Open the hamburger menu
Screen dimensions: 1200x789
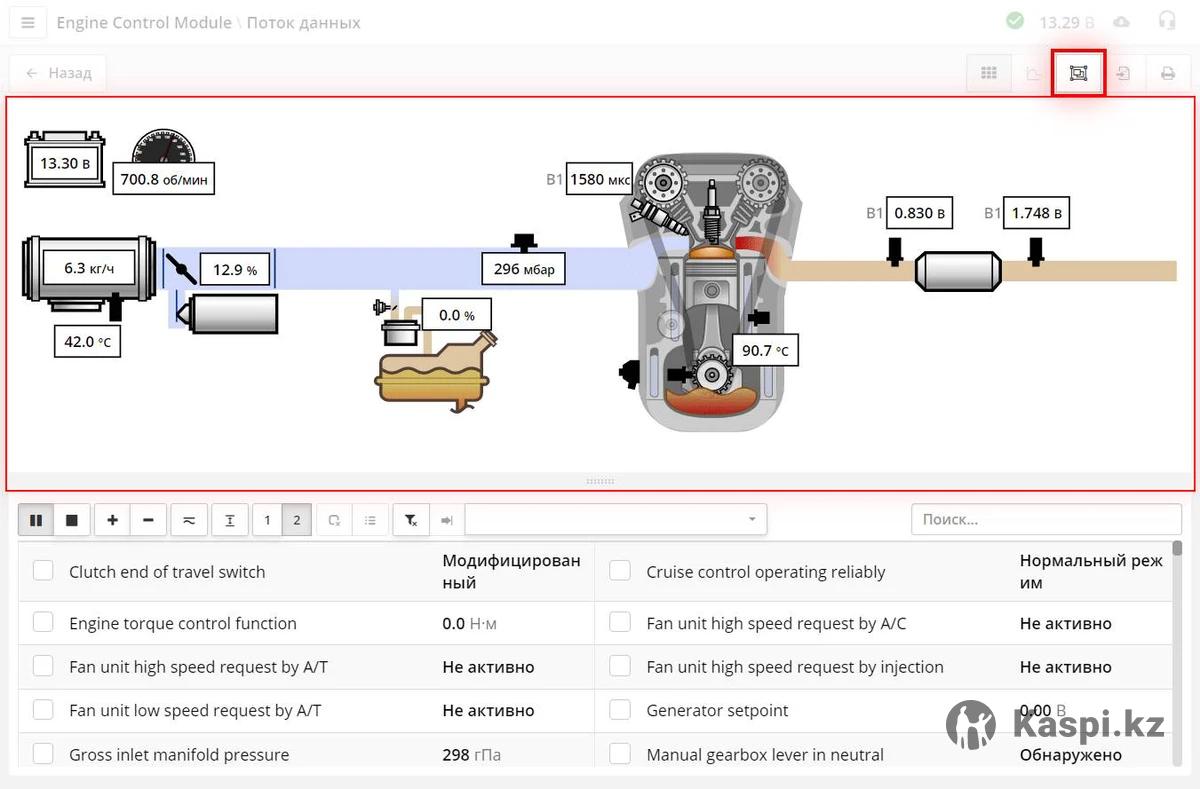coord(28,22)
